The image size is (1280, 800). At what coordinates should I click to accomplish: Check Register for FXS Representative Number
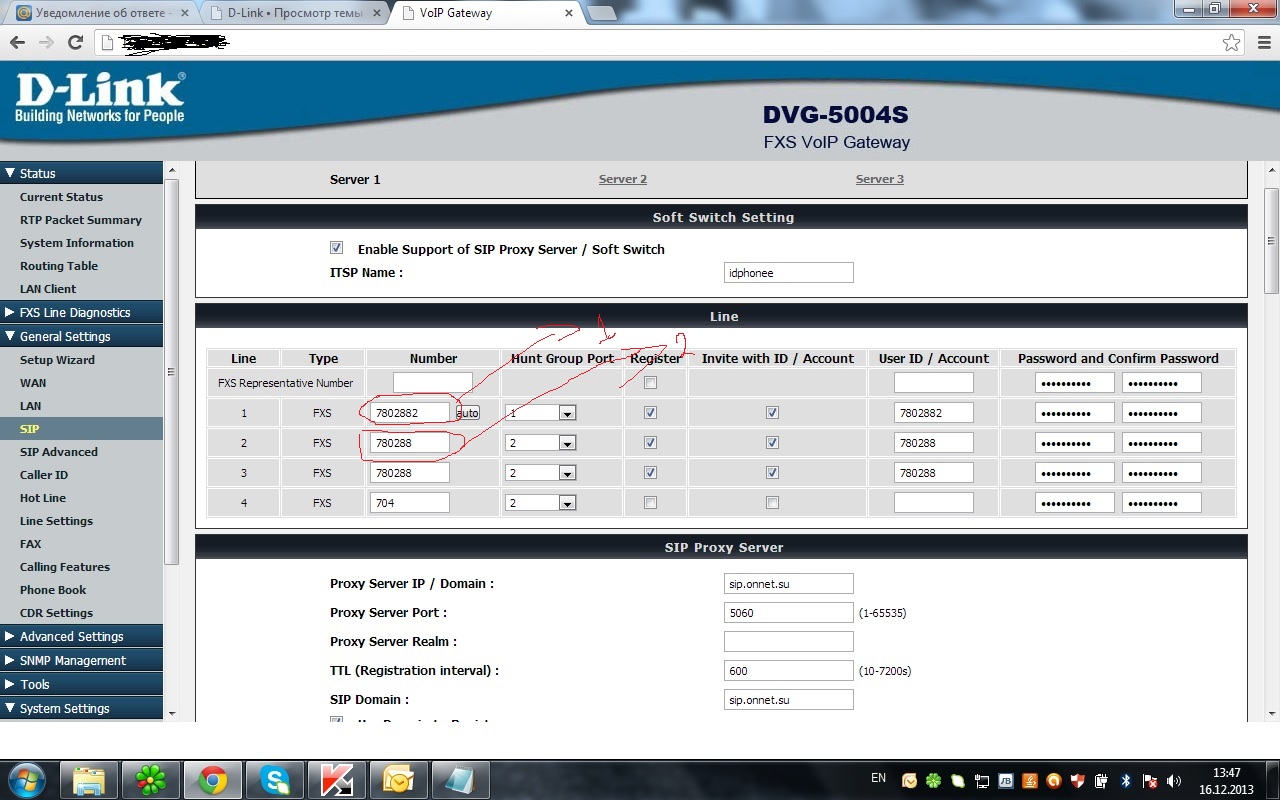(650, 382)
